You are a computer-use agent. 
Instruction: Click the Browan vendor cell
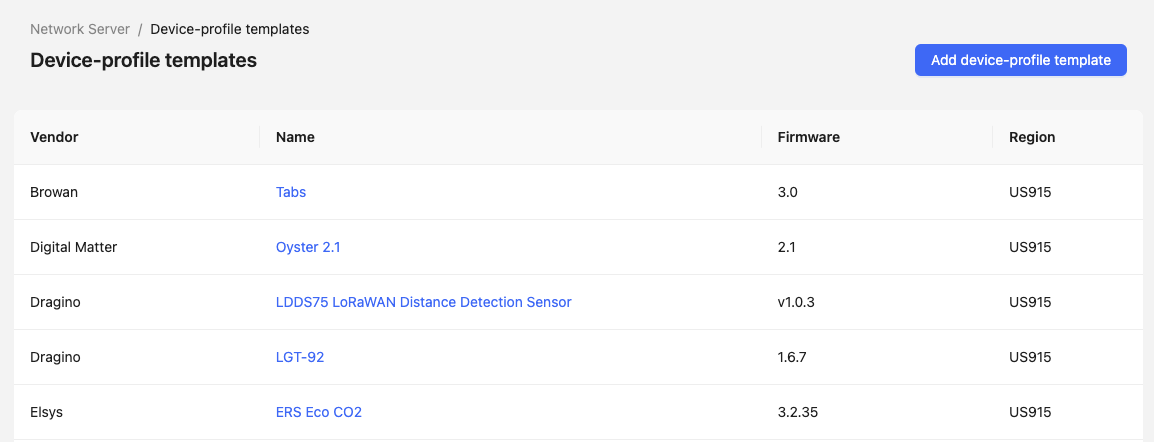tap(54, 192)
